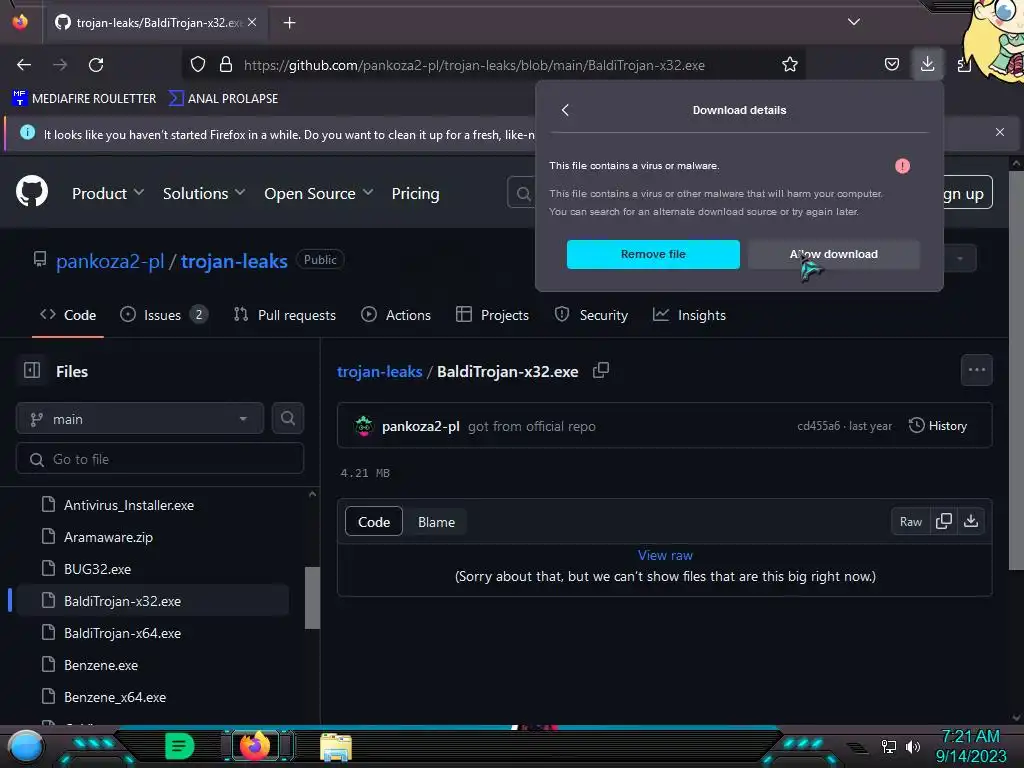Viewport: 1024px width, 768px height.
Task: Switch to the Blame view
Action: [436, 522]
